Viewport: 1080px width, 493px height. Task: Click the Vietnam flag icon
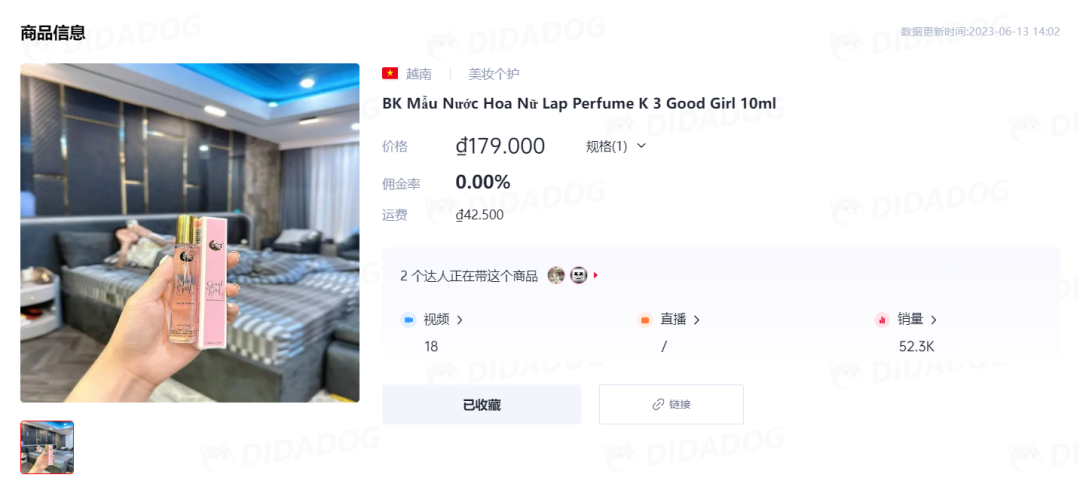tap(390, 74)
